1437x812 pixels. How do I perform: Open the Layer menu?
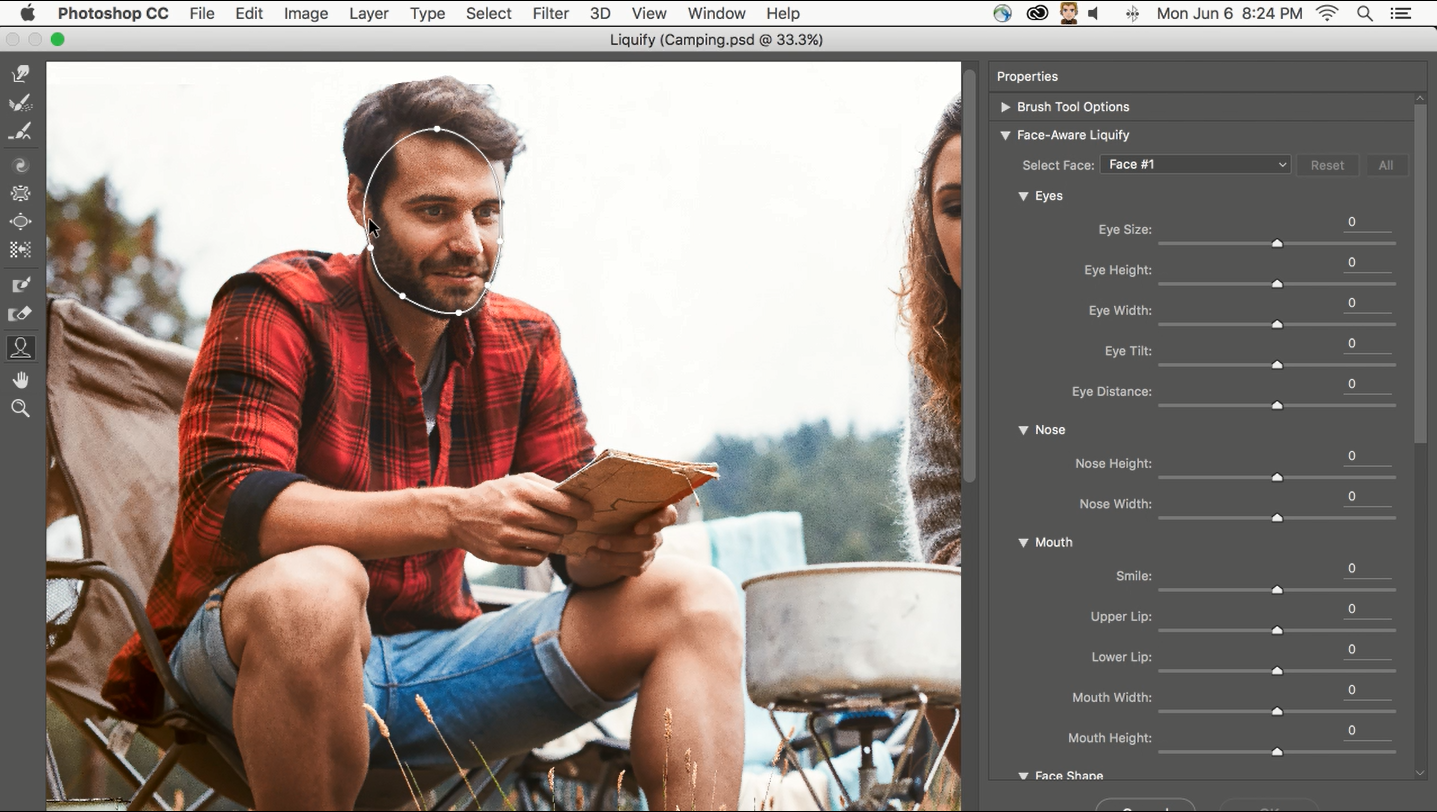(x=369, y=13)
